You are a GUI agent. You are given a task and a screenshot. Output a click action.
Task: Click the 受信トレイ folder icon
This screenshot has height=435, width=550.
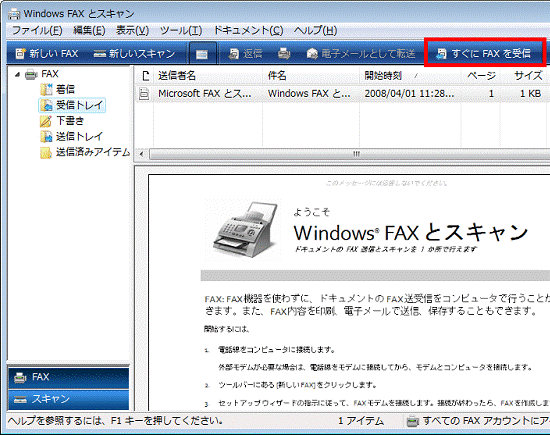[x=46, y=105]
